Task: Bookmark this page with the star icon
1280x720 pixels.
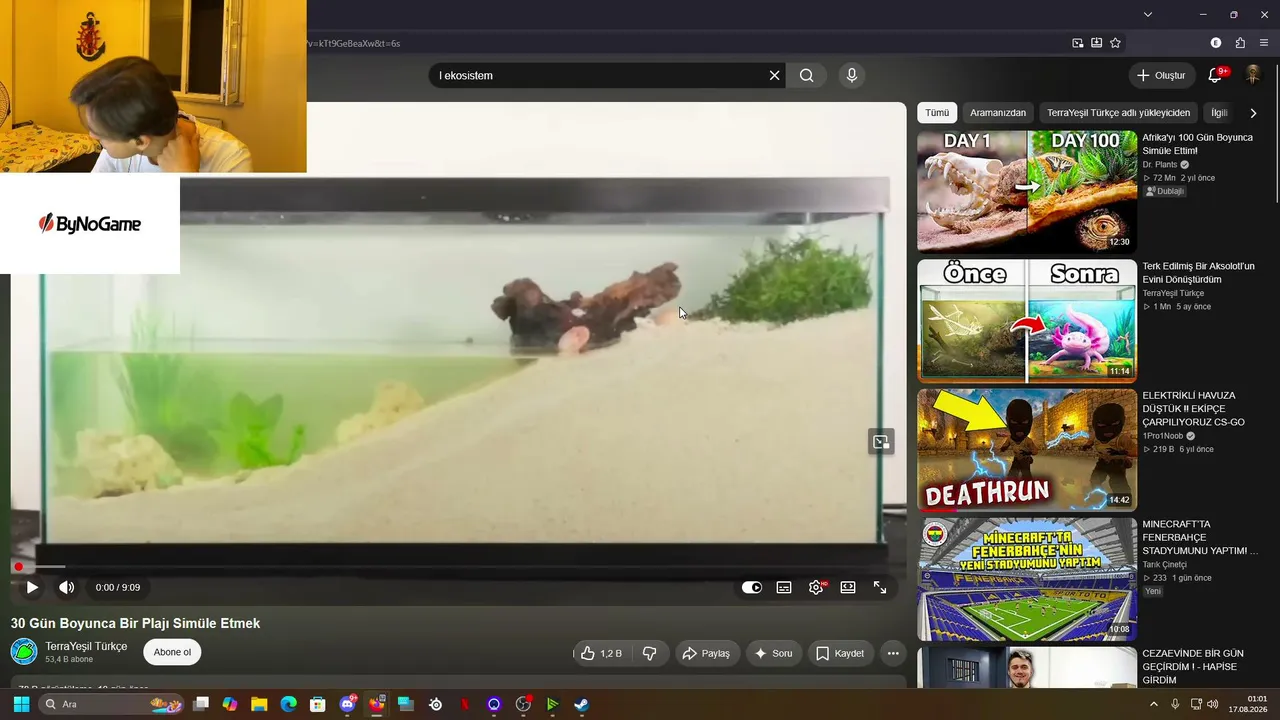Action: point(1115,43)
